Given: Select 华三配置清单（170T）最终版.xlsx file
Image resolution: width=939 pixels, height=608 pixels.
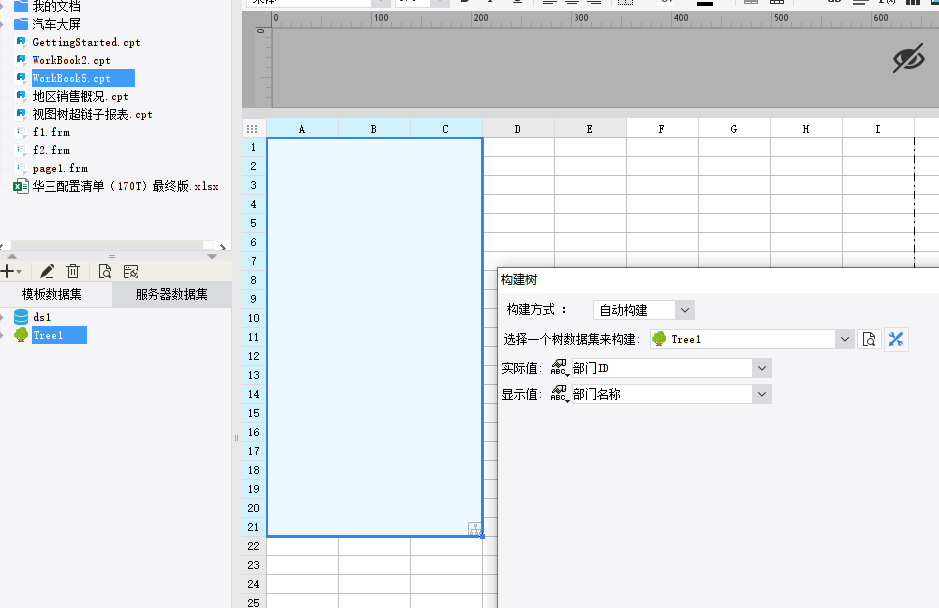Looking at the screenshot, I should pos(125,186).
